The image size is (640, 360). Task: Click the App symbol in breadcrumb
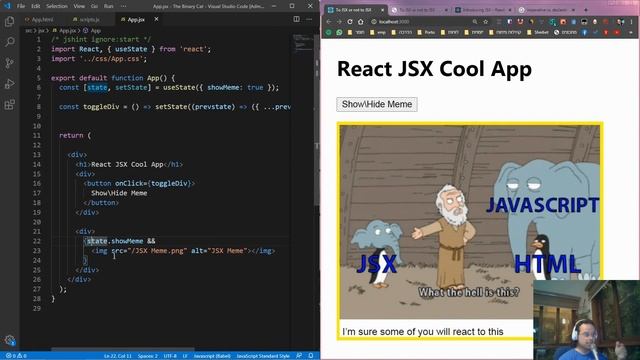(92, 31)
